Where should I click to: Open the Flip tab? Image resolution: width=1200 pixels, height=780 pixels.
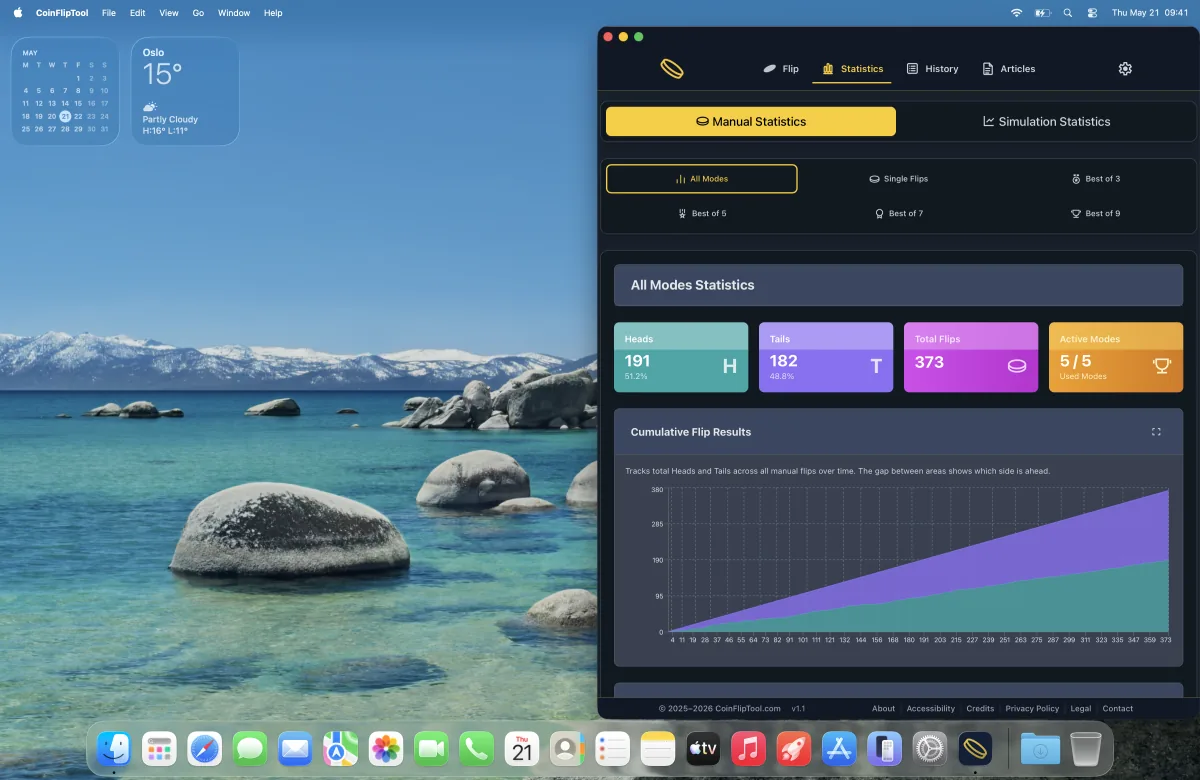pos(781,69)
